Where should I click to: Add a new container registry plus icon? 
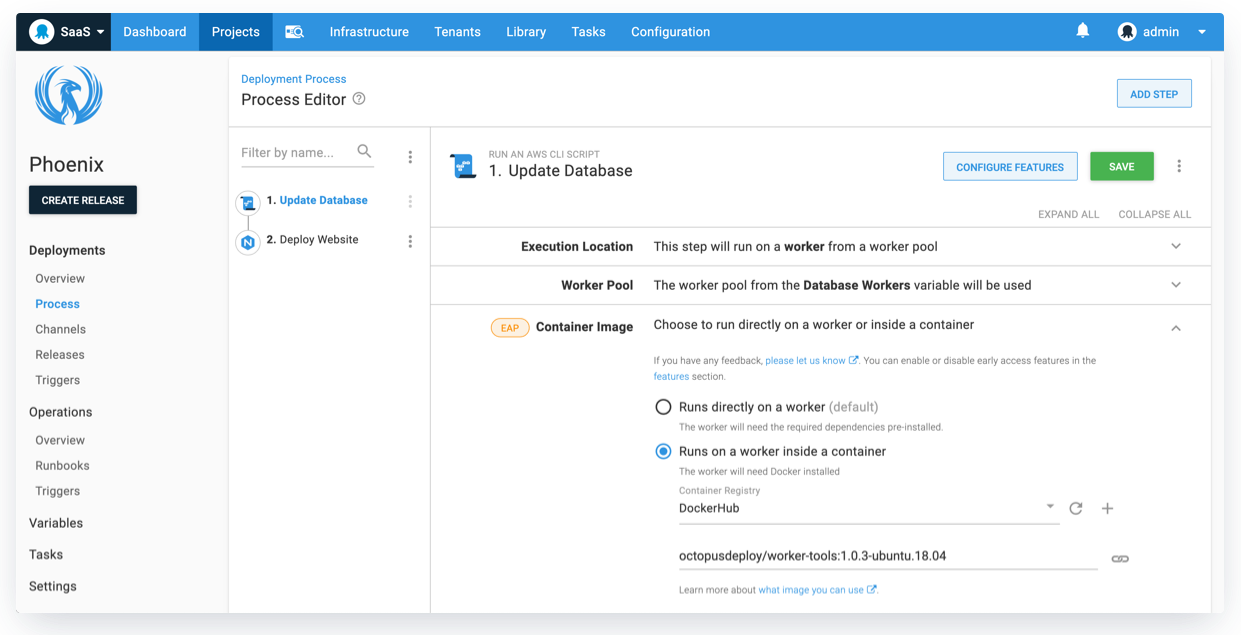[x=1107, y=508]
